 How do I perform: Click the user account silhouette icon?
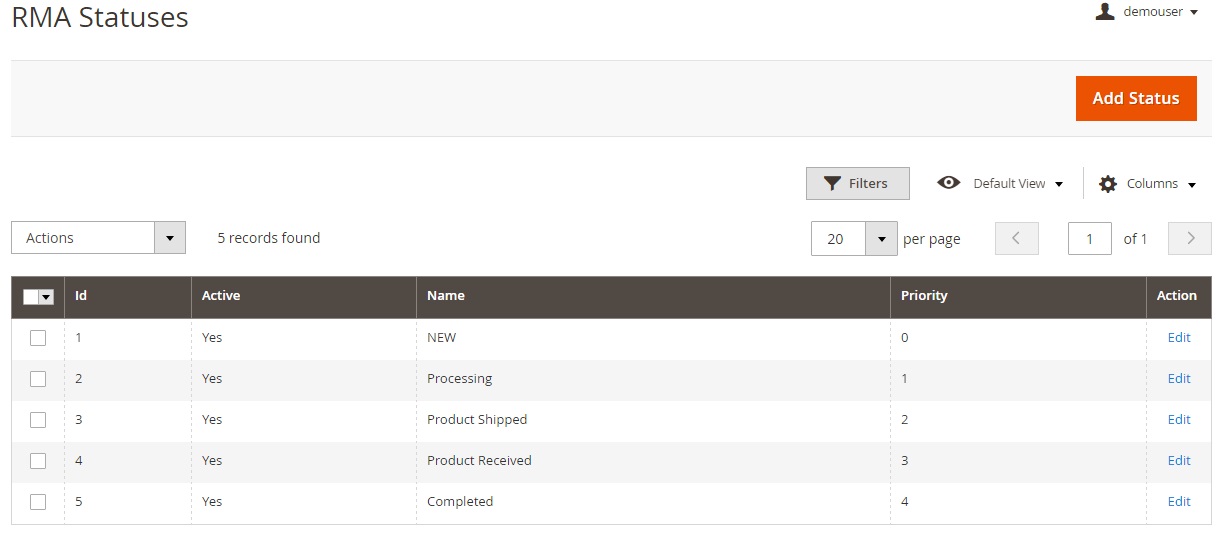[x=1105, y=12]
